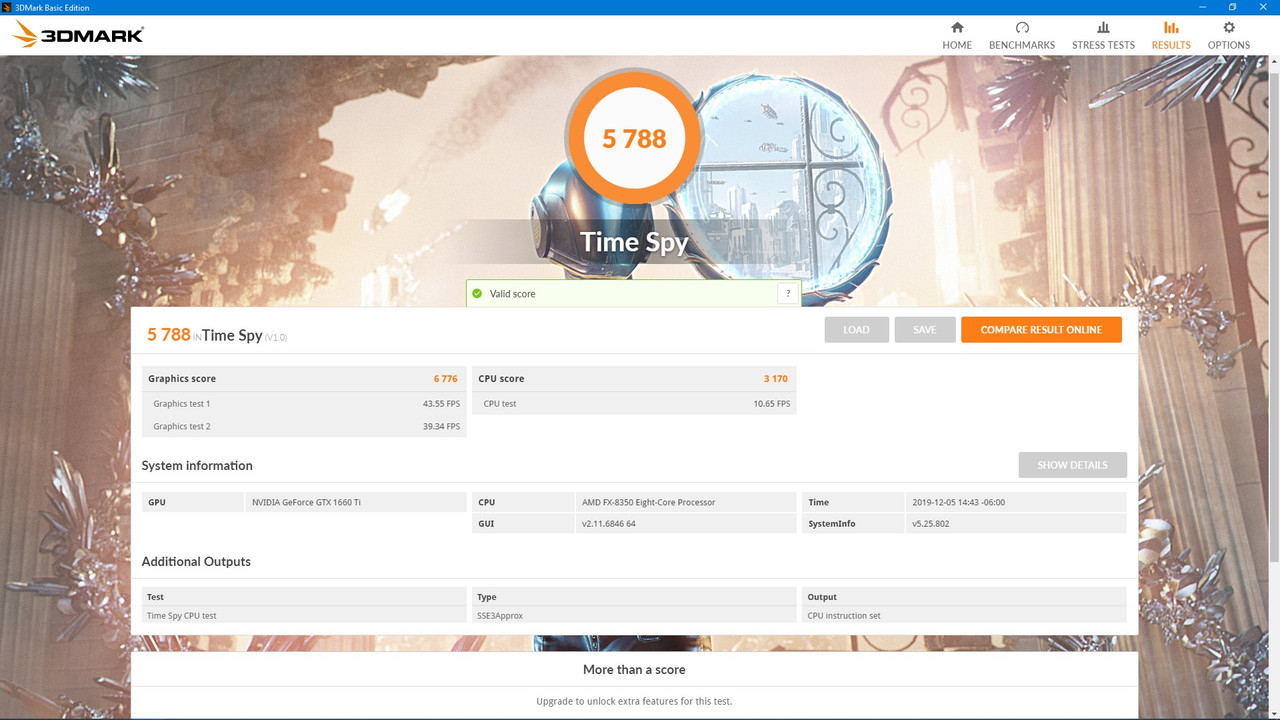Click the green valid score checkmark
The image size is (1280, 720).
(x=478, y=294)
